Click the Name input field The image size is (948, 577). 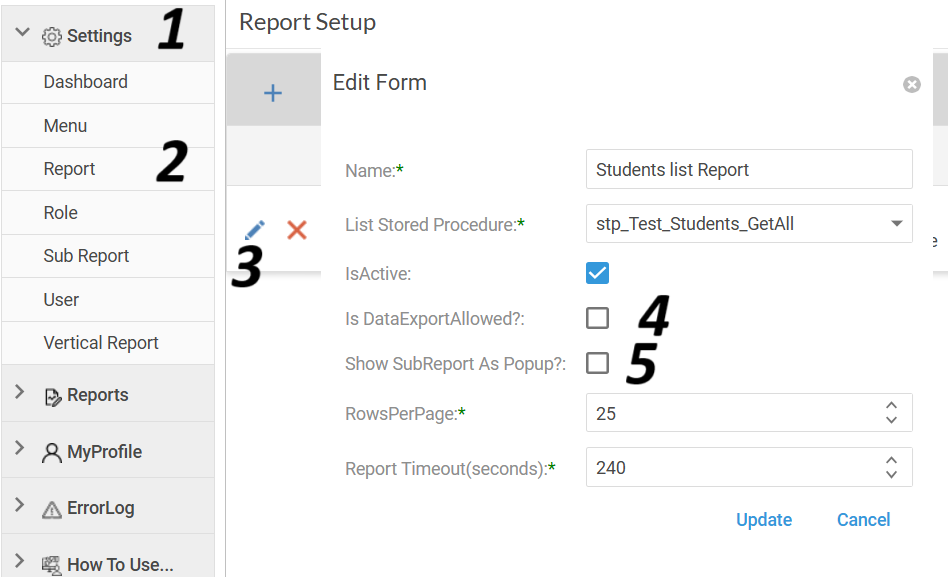(x=749, y=169)
